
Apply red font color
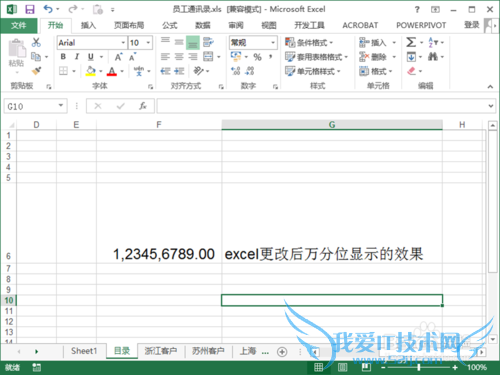click(112, 71)
